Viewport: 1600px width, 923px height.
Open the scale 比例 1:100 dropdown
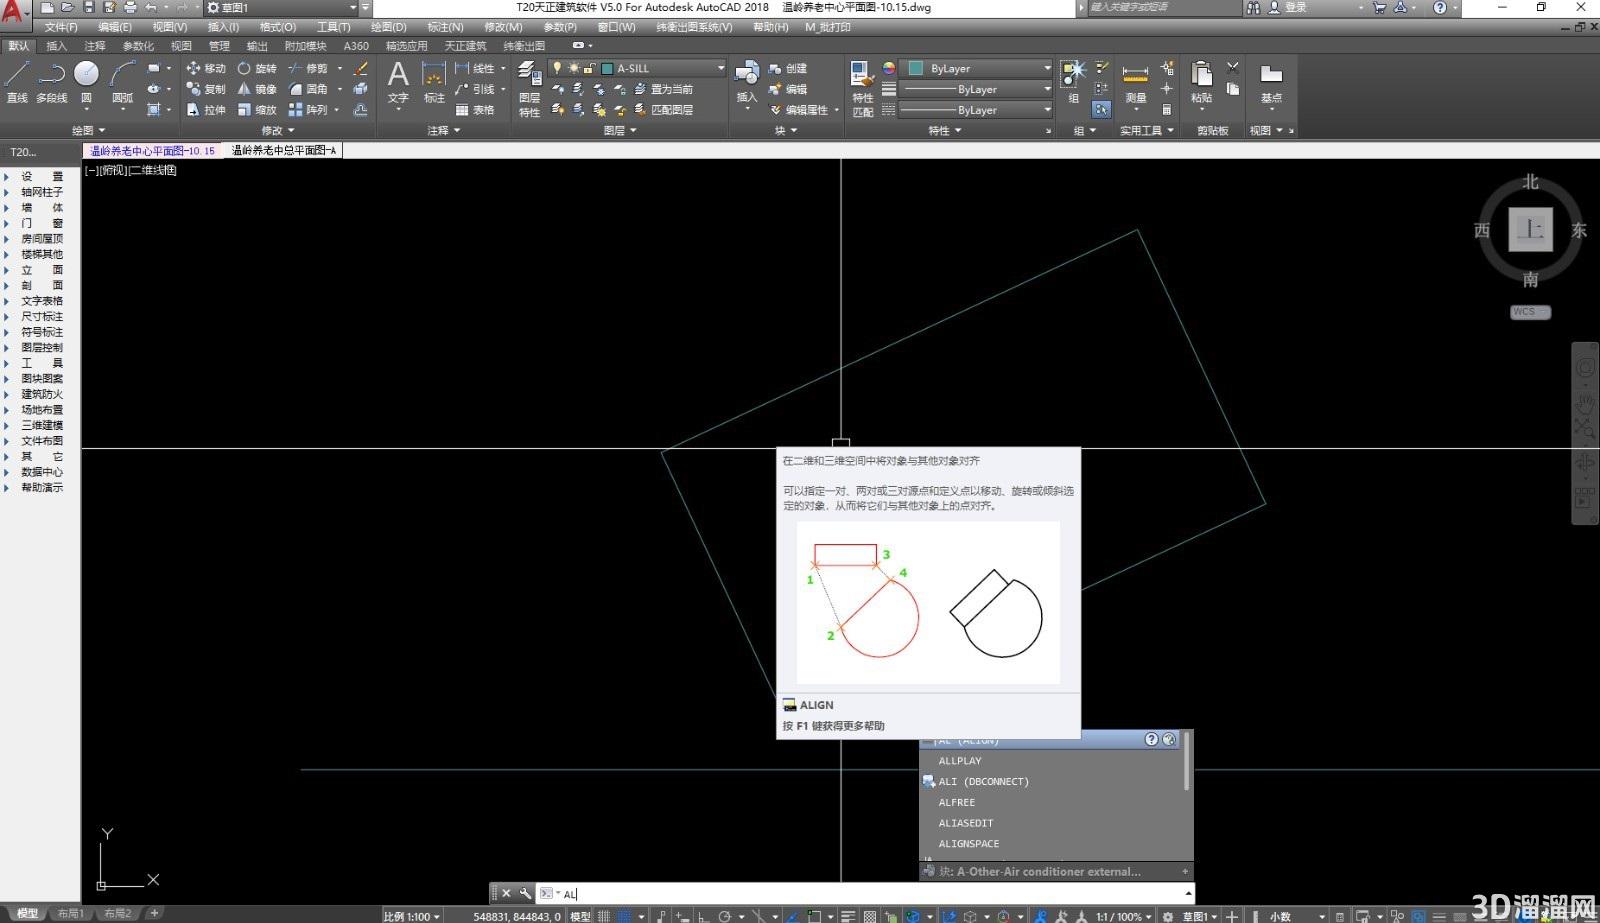pyautogui.click(x=411, y=916)
